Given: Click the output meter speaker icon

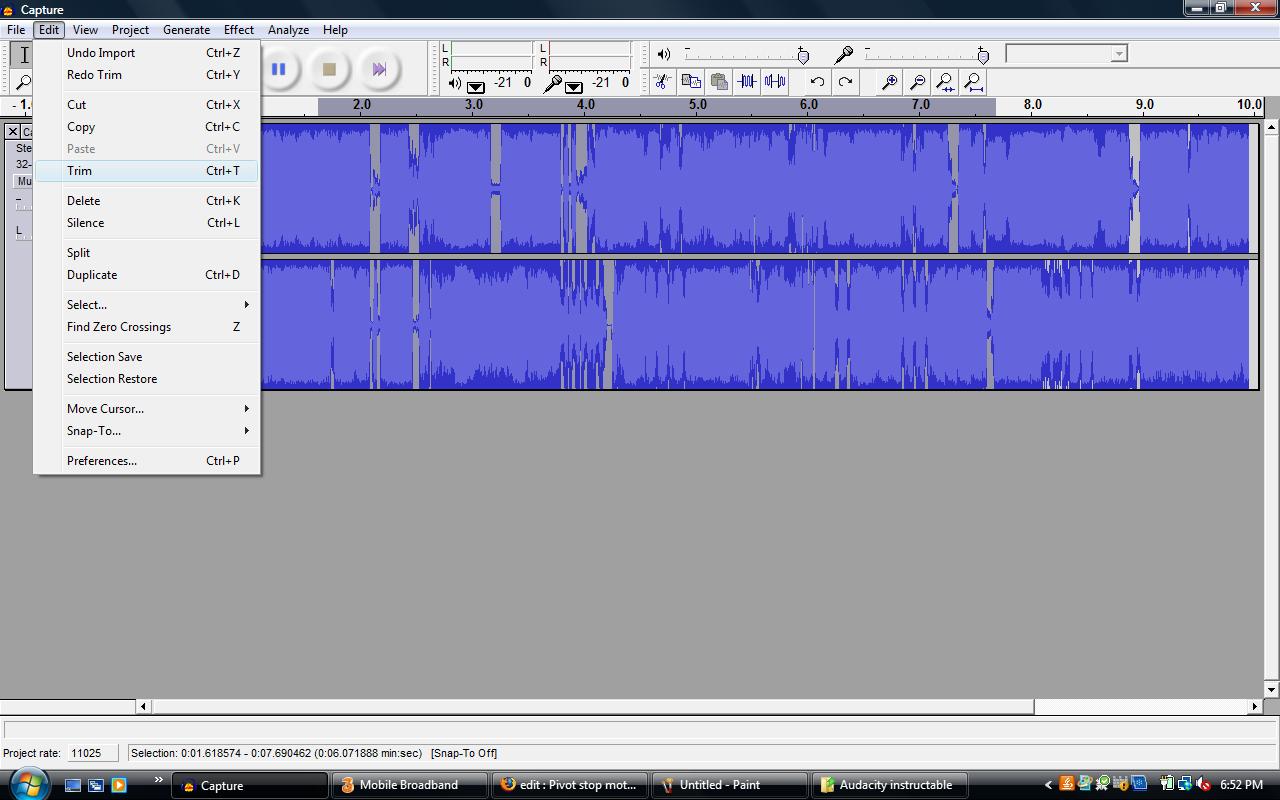Looking at the screenshot, I should [455, 83].
